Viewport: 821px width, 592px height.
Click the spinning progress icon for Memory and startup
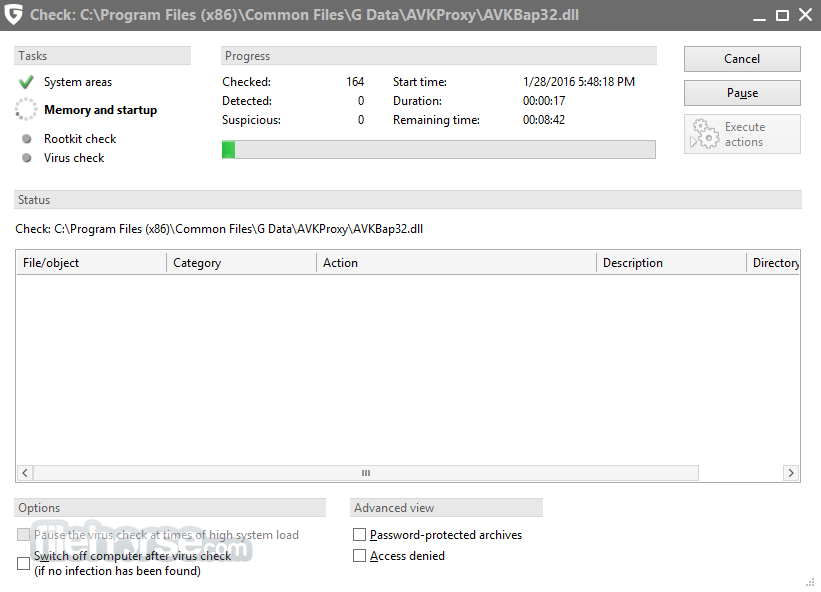pos(26,110)
